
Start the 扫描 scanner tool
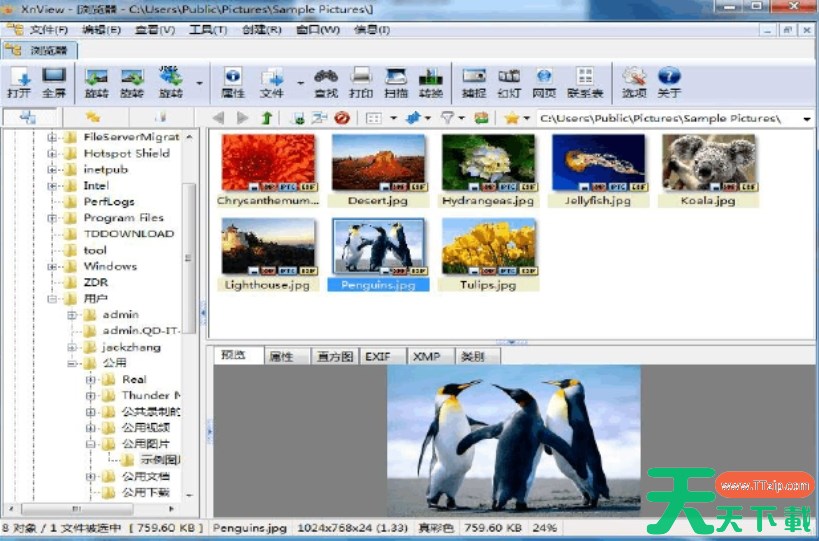point(396,82)
